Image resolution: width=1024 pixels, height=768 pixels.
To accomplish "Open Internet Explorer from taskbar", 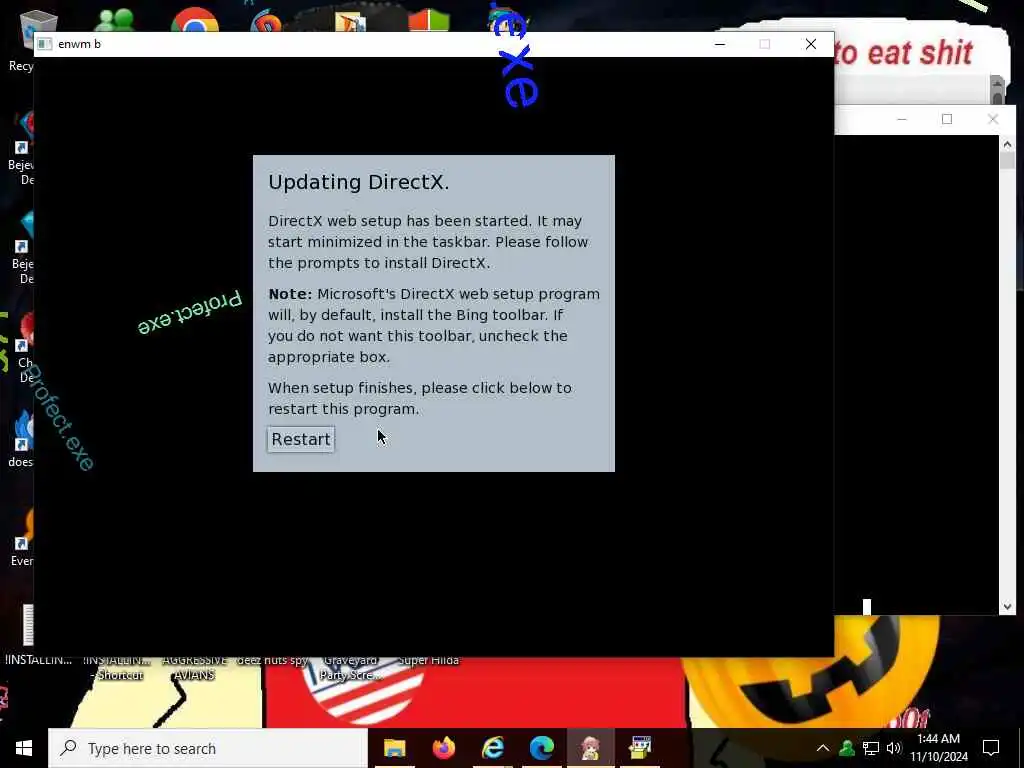I will (x=492, y=748).
